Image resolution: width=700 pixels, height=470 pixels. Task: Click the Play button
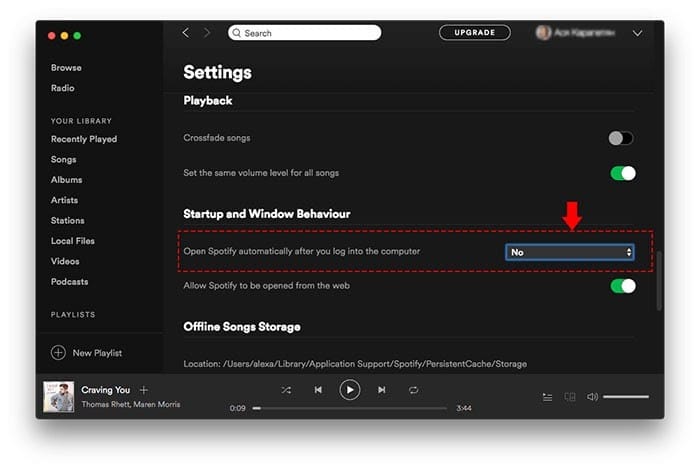click(x=350, y=390)
